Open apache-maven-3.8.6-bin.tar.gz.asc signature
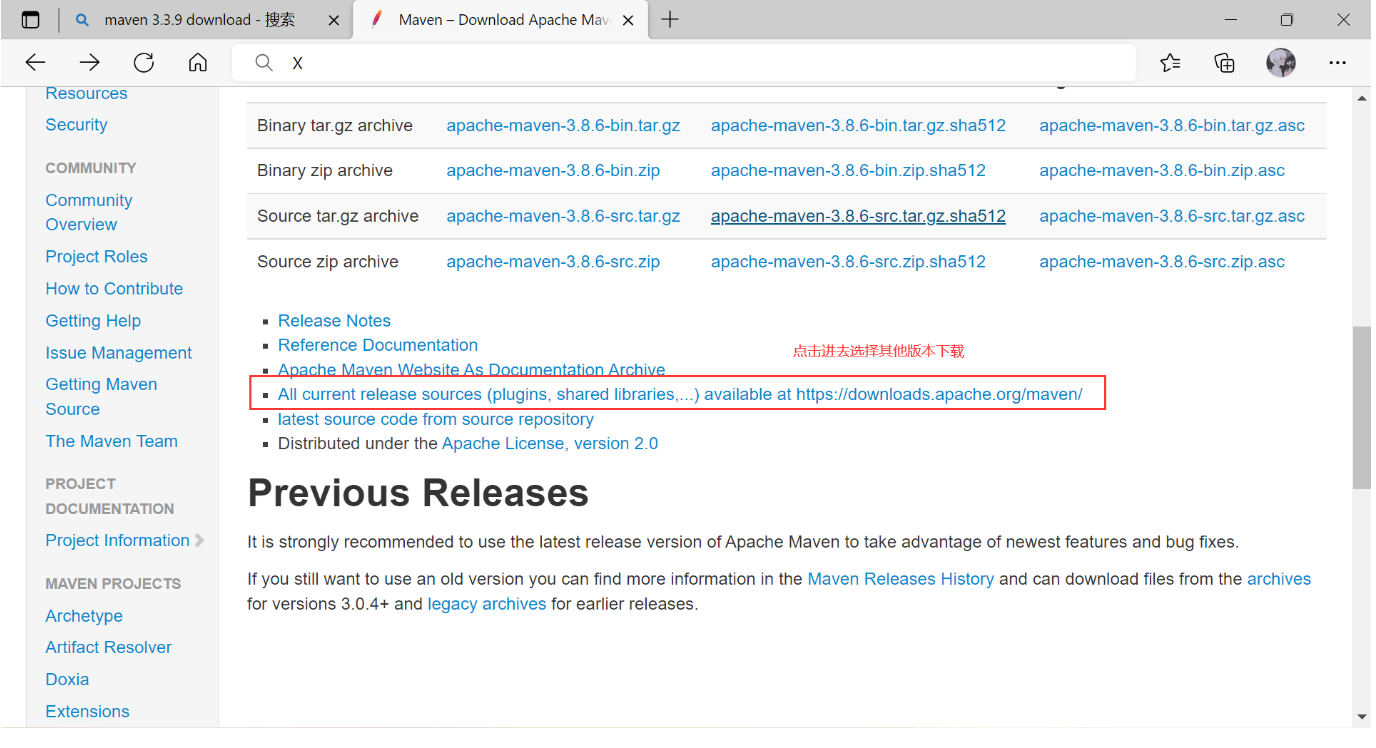The height and width of the screenshot is (748, 1376). click(1172, 125)
